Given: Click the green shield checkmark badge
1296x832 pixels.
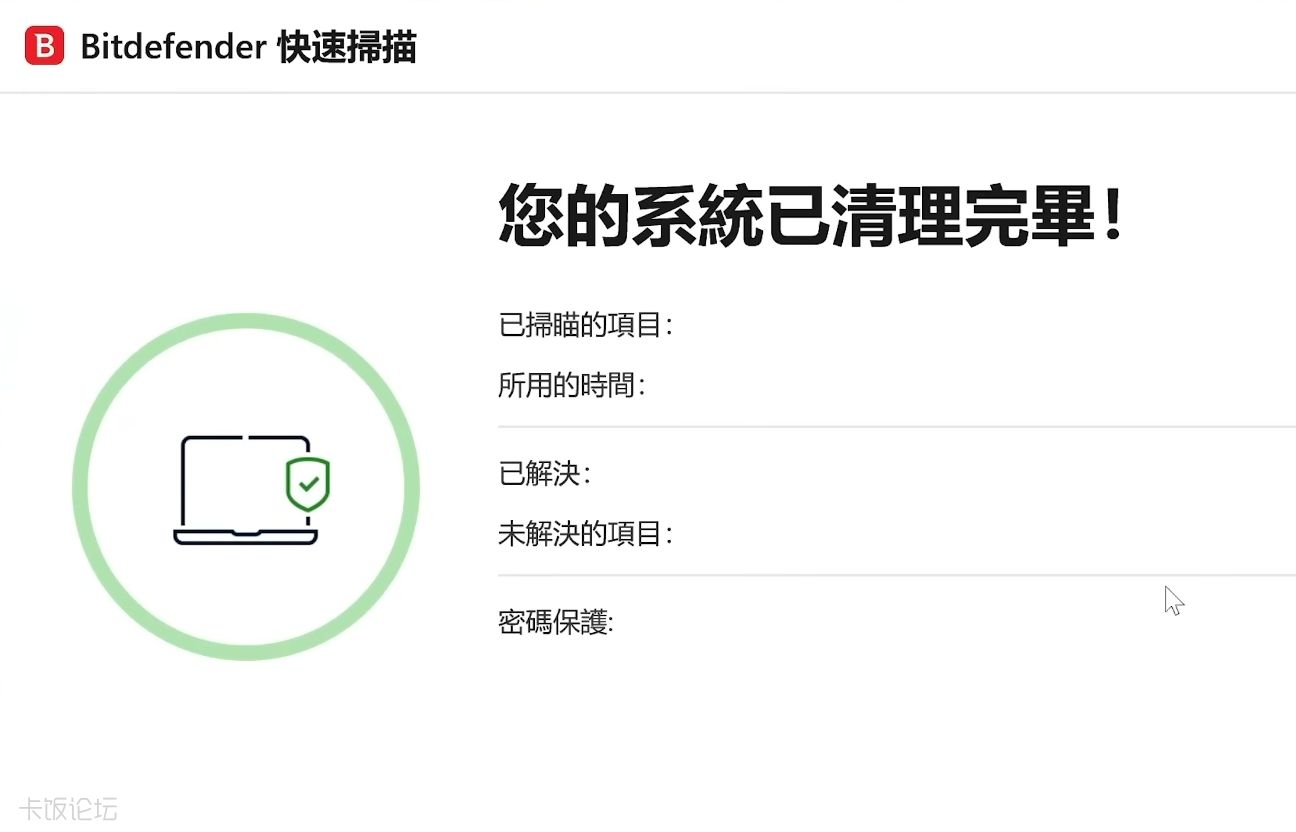Looking at the screenshot, I should [308, 484].
